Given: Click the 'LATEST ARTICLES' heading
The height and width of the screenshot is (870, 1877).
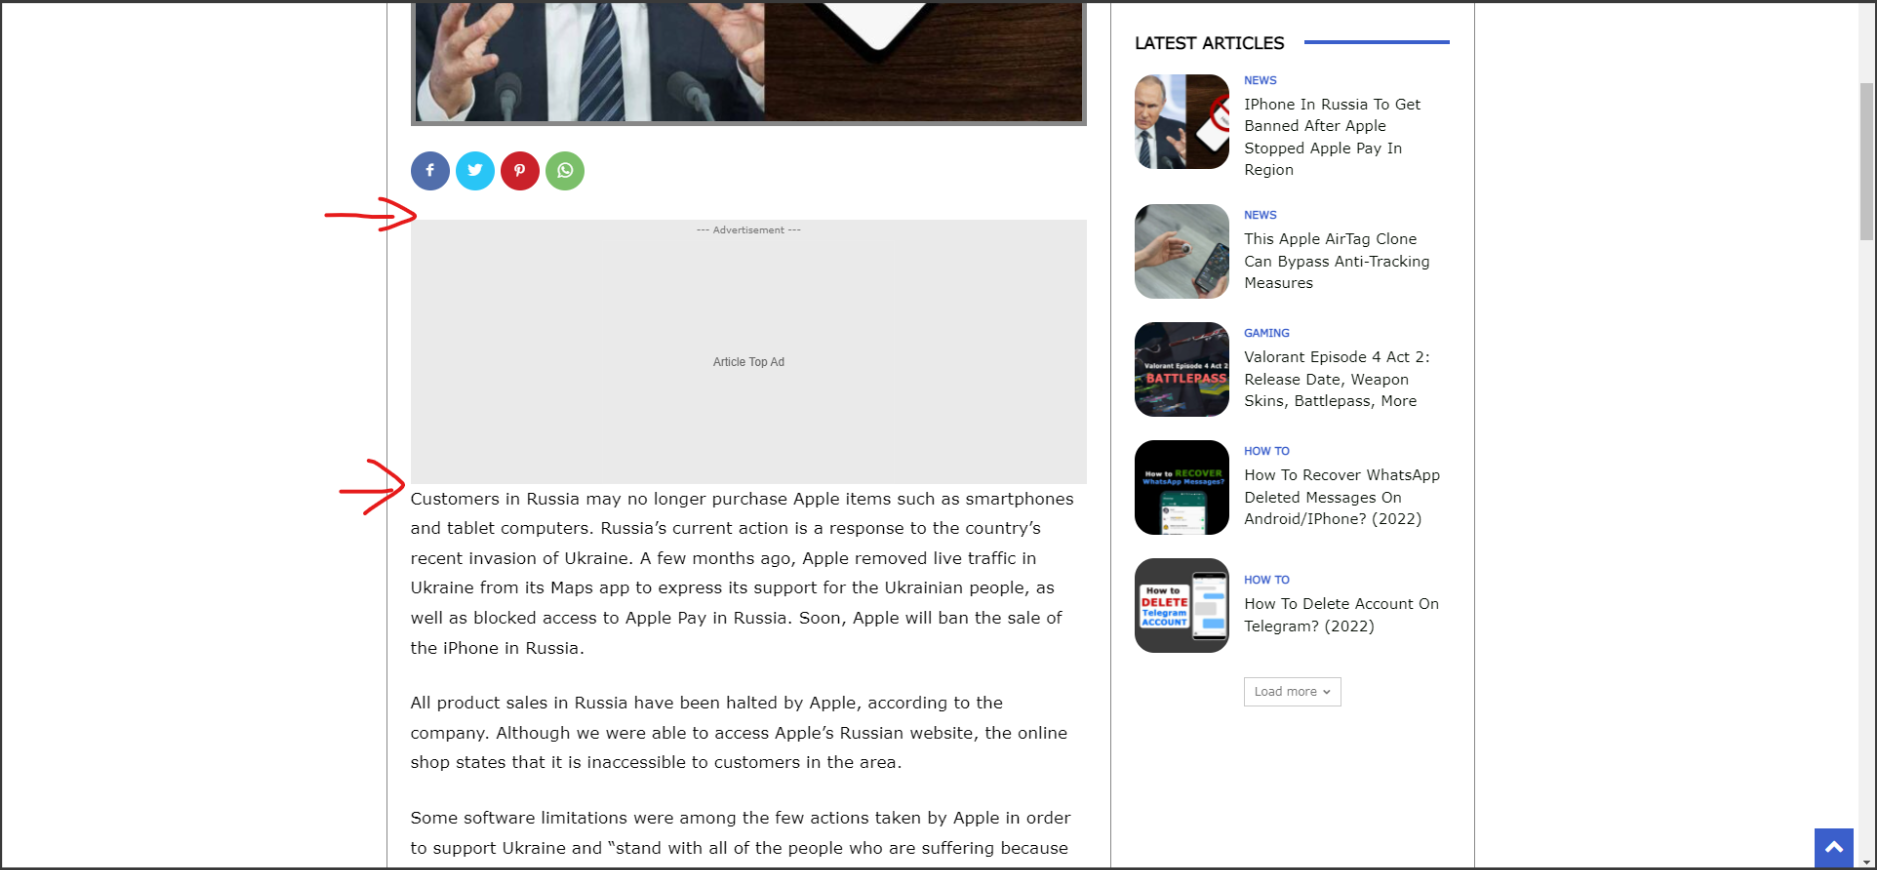Looking at the screenshot, I should pyautogui.click(x=1209, y=43).
